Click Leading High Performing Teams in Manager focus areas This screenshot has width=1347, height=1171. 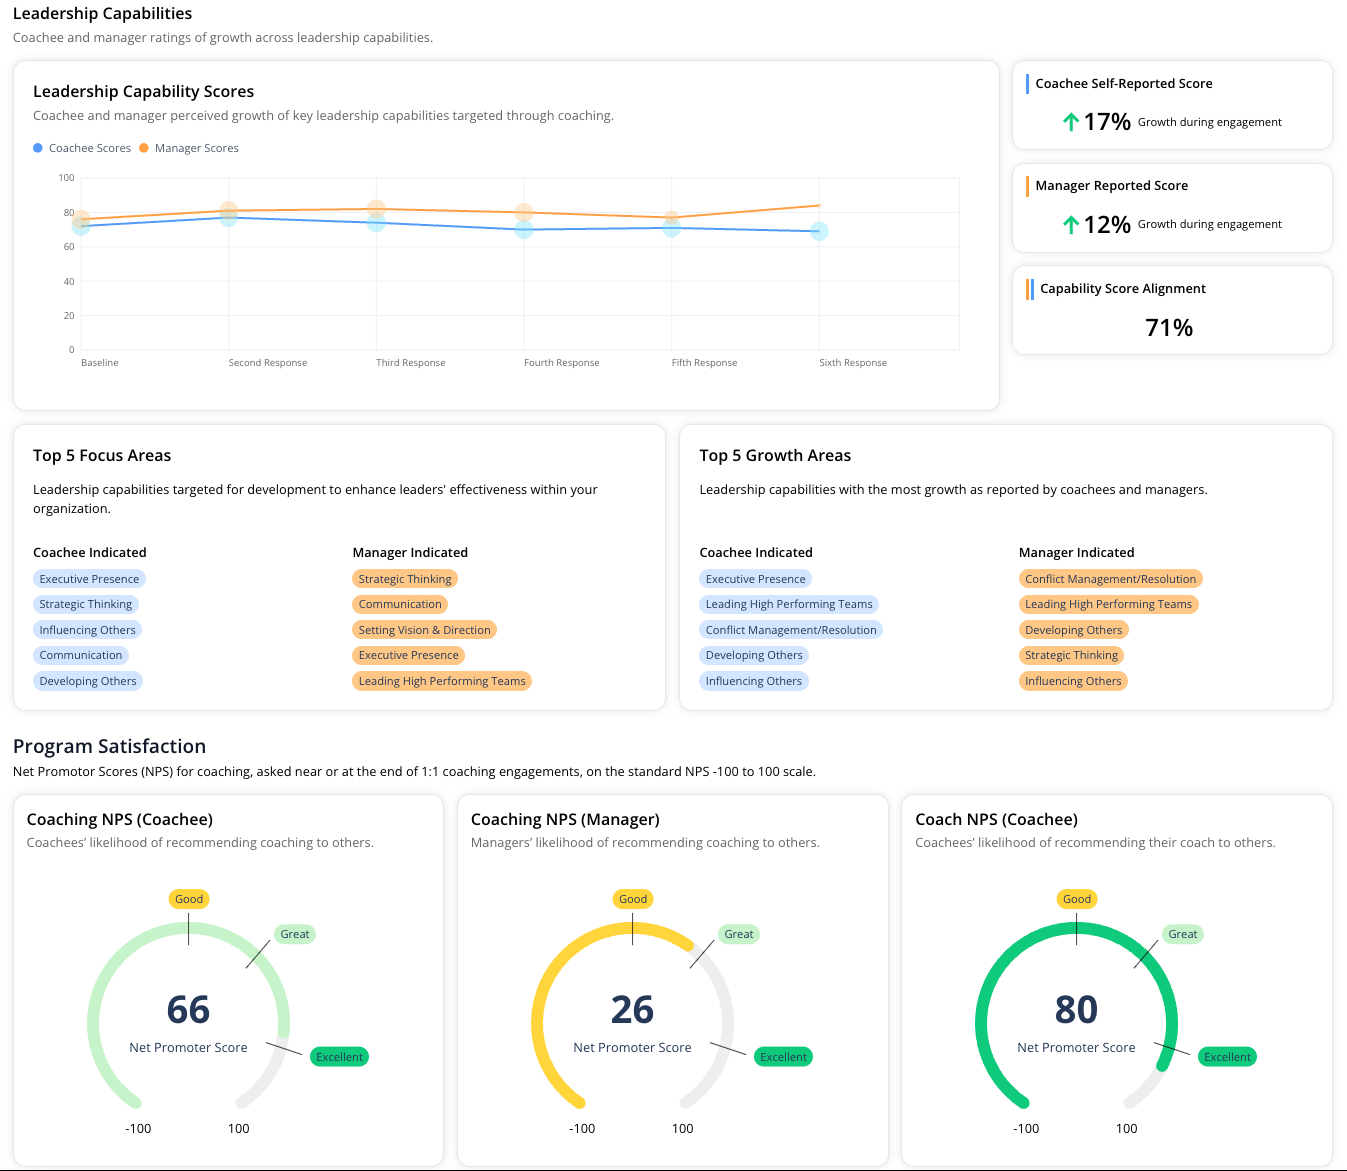click(441, 681)
